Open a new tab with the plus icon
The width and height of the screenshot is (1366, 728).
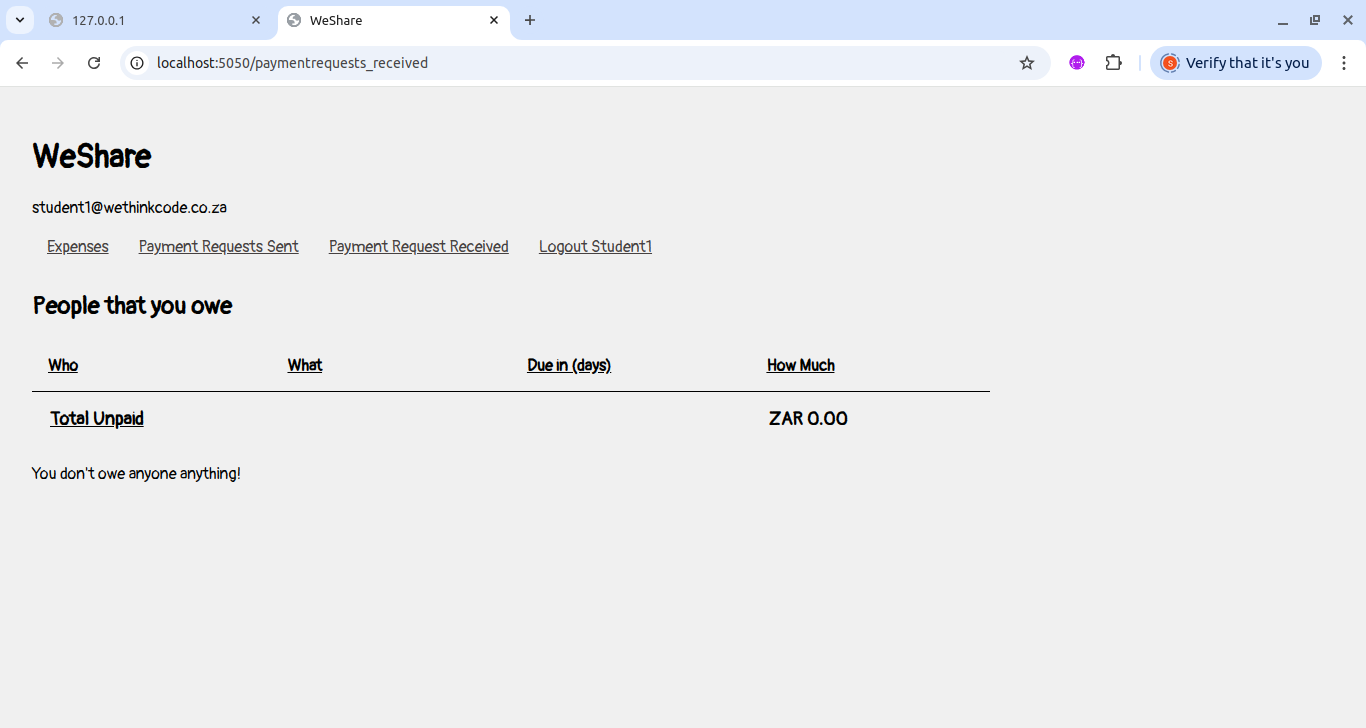[x=529, y=20]
